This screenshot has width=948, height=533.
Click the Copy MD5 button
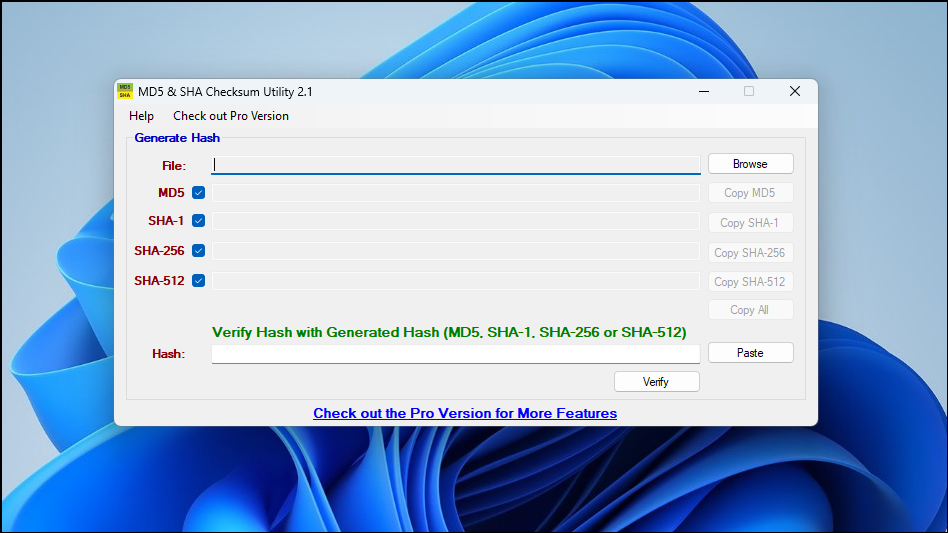pyautogui.click(x=750, y=193)
